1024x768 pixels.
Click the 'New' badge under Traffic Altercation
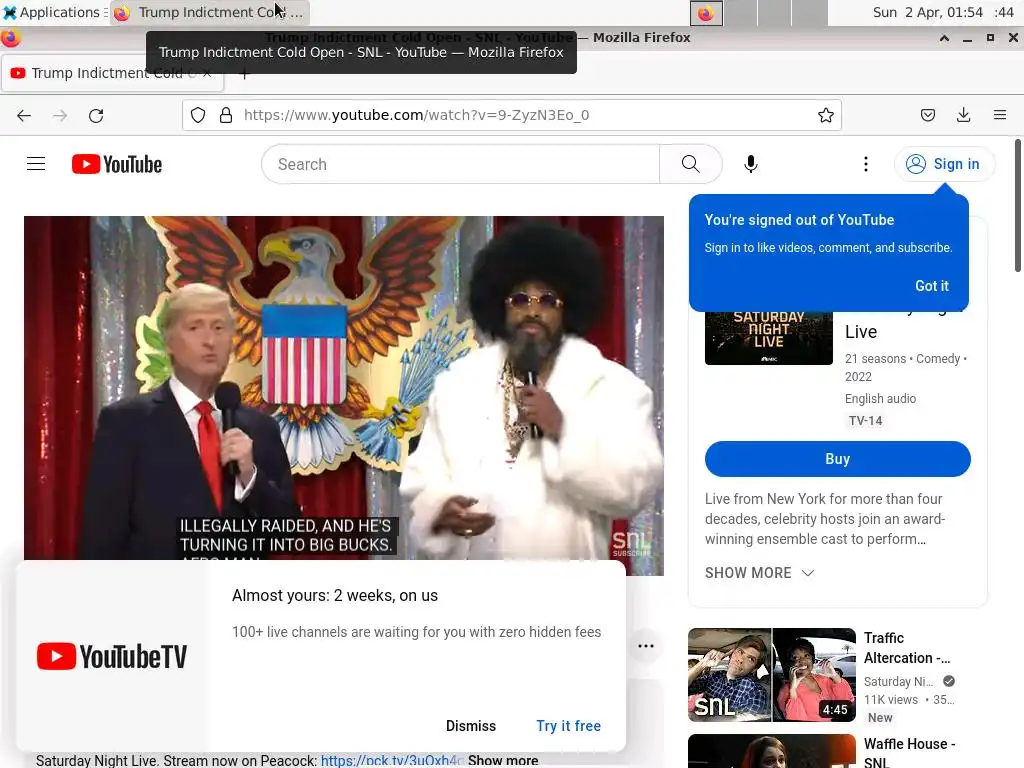click(x=880, y=718)
